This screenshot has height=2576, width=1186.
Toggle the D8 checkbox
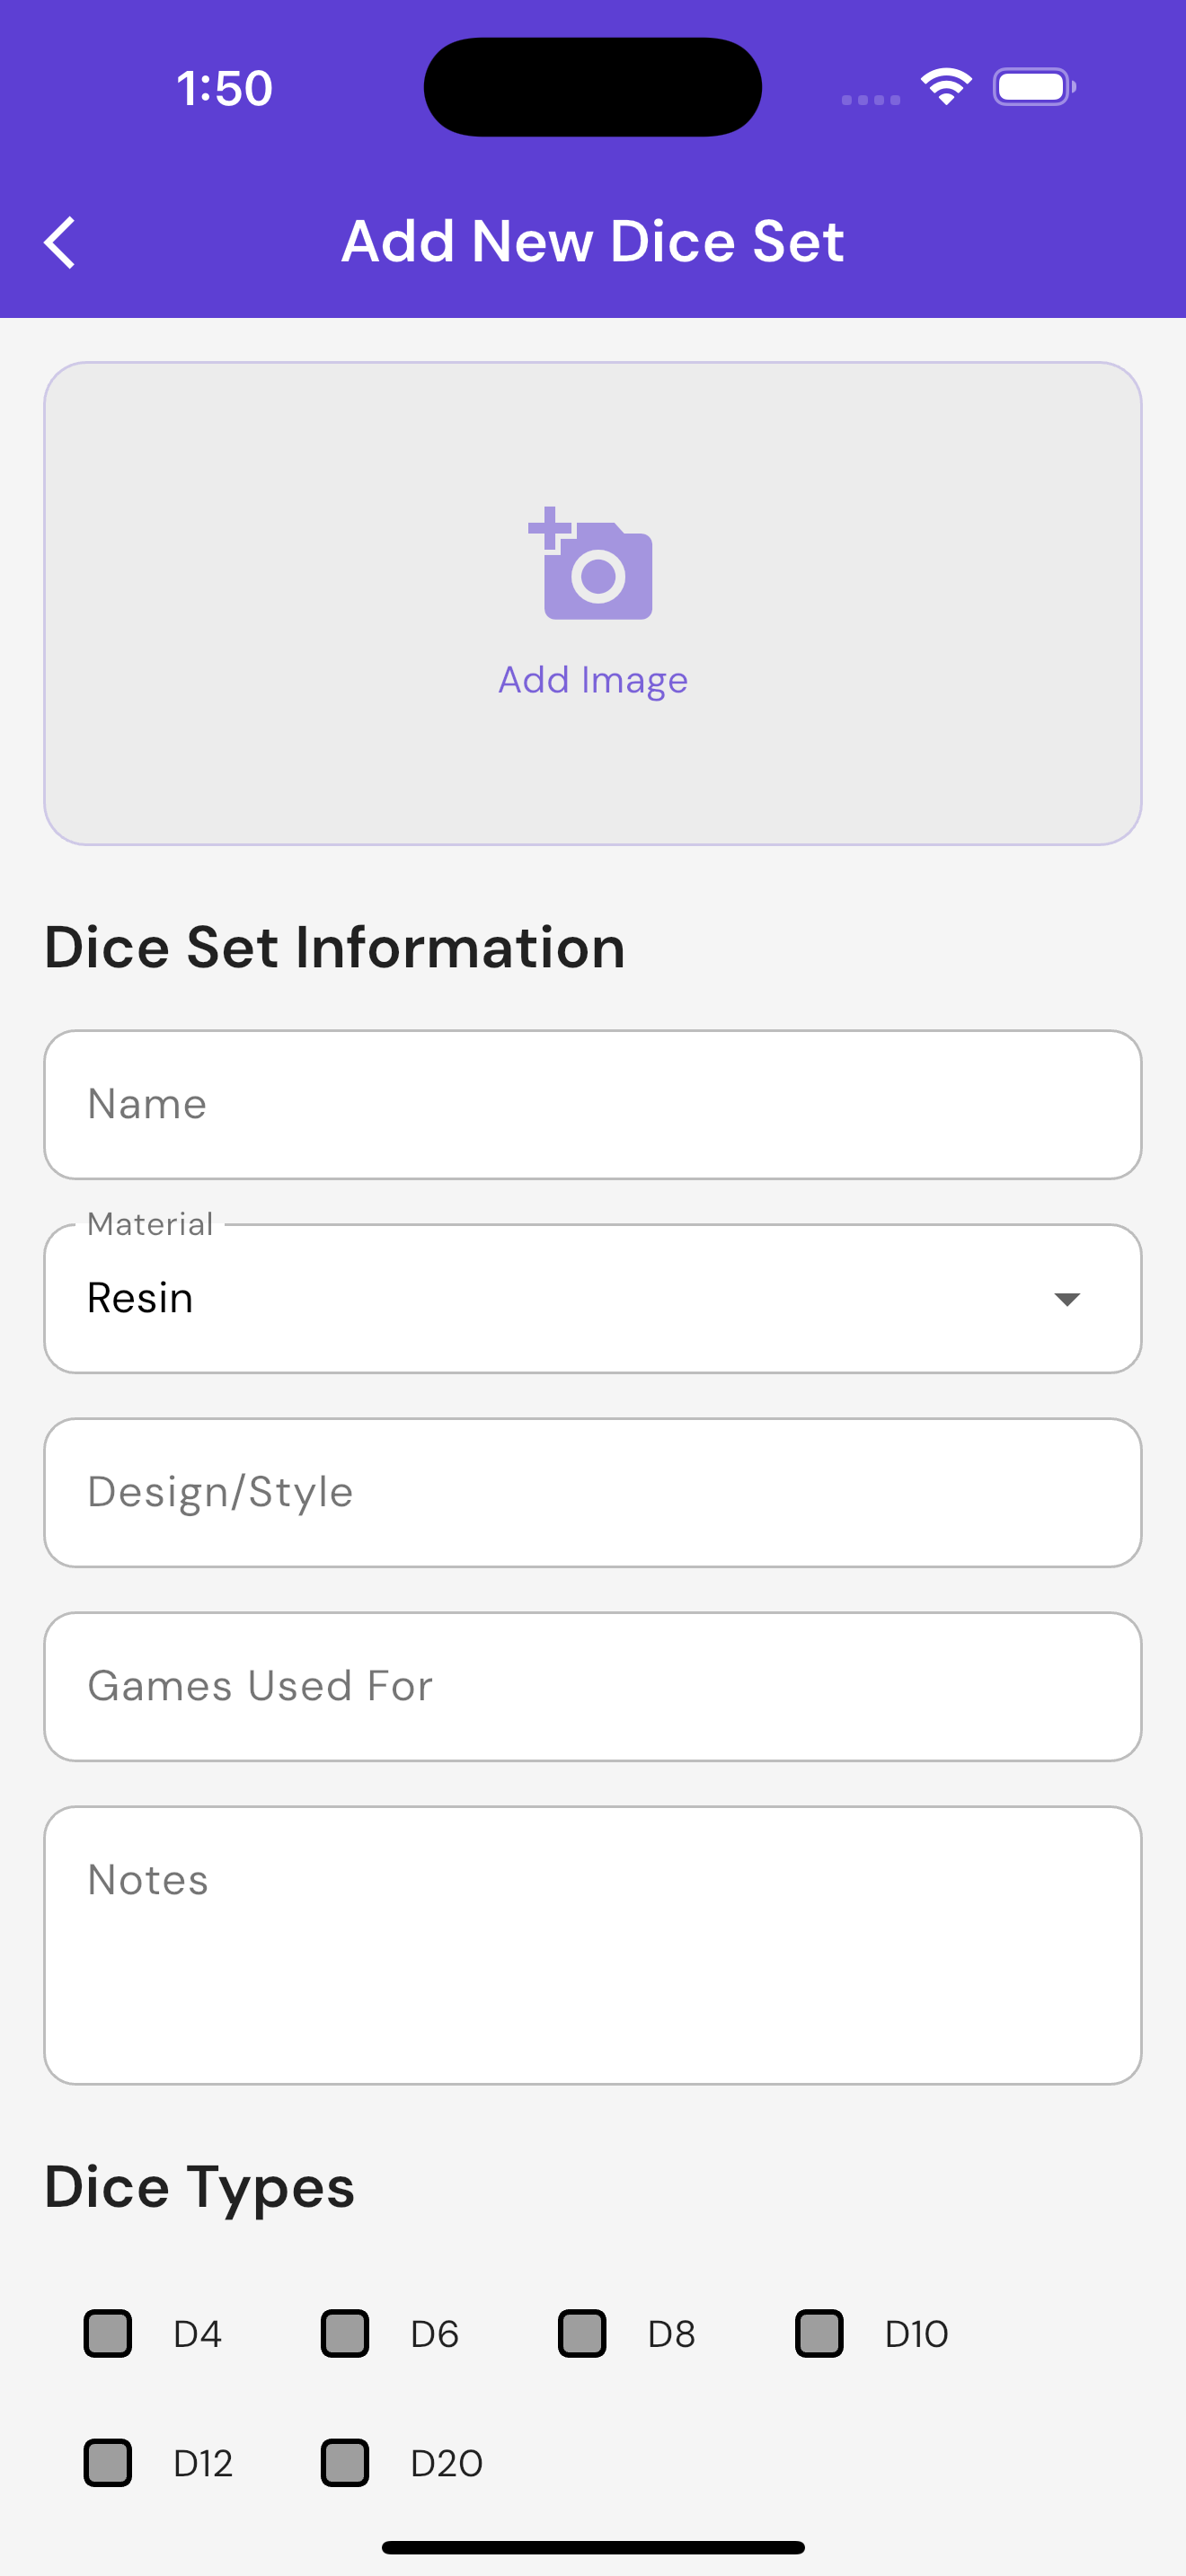click(582, 2334)
